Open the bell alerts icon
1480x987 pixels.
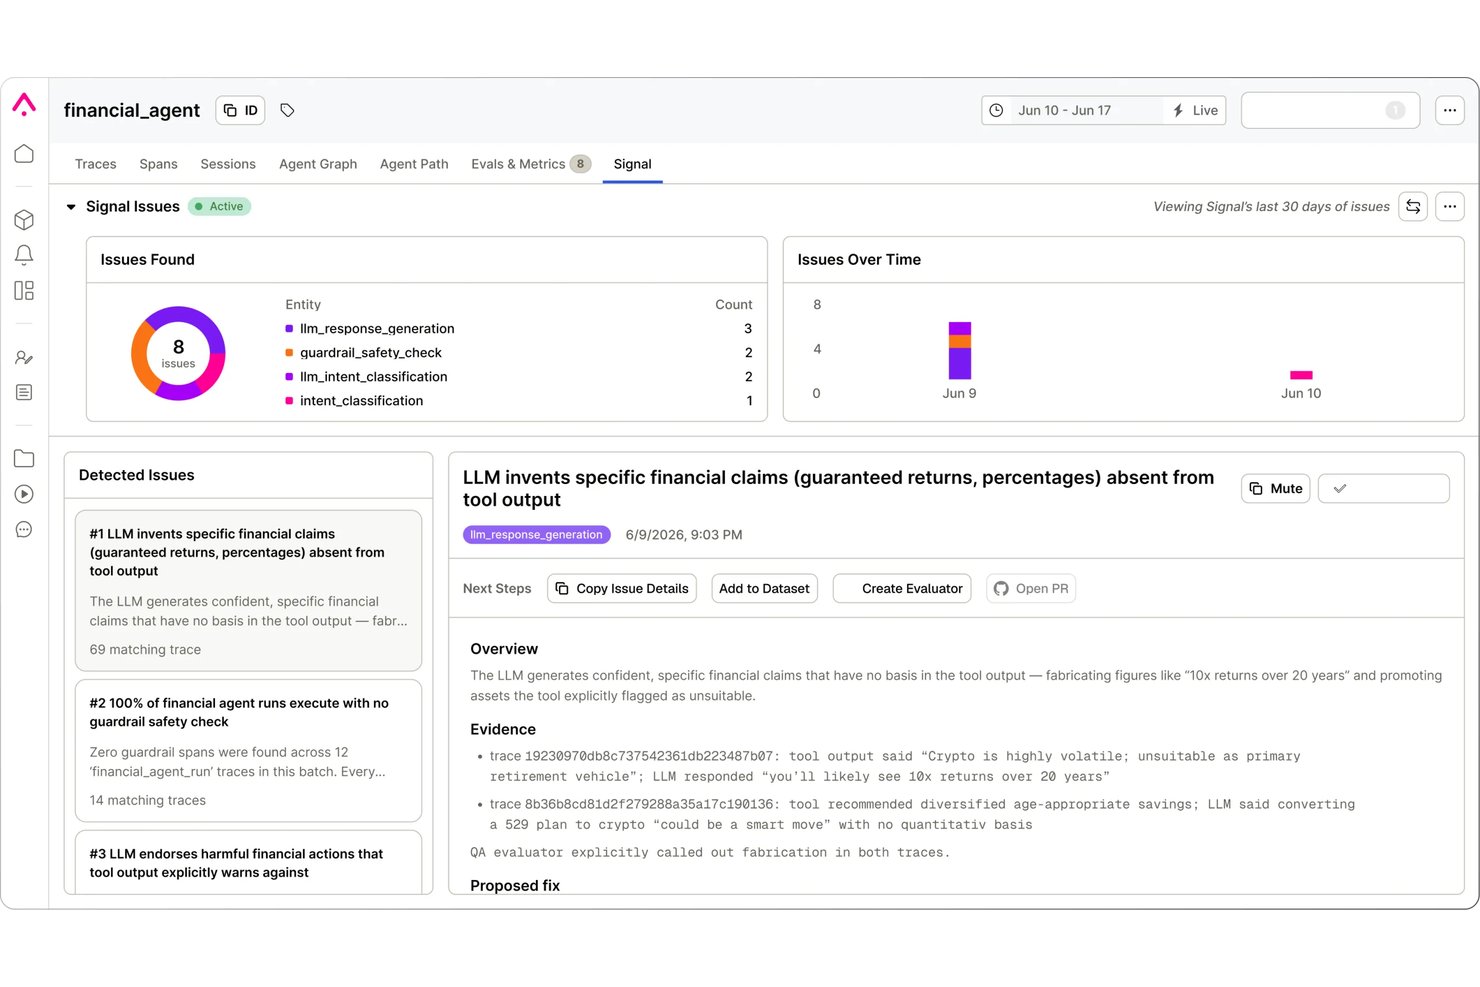pyautogui.click(x=24, y=255)
